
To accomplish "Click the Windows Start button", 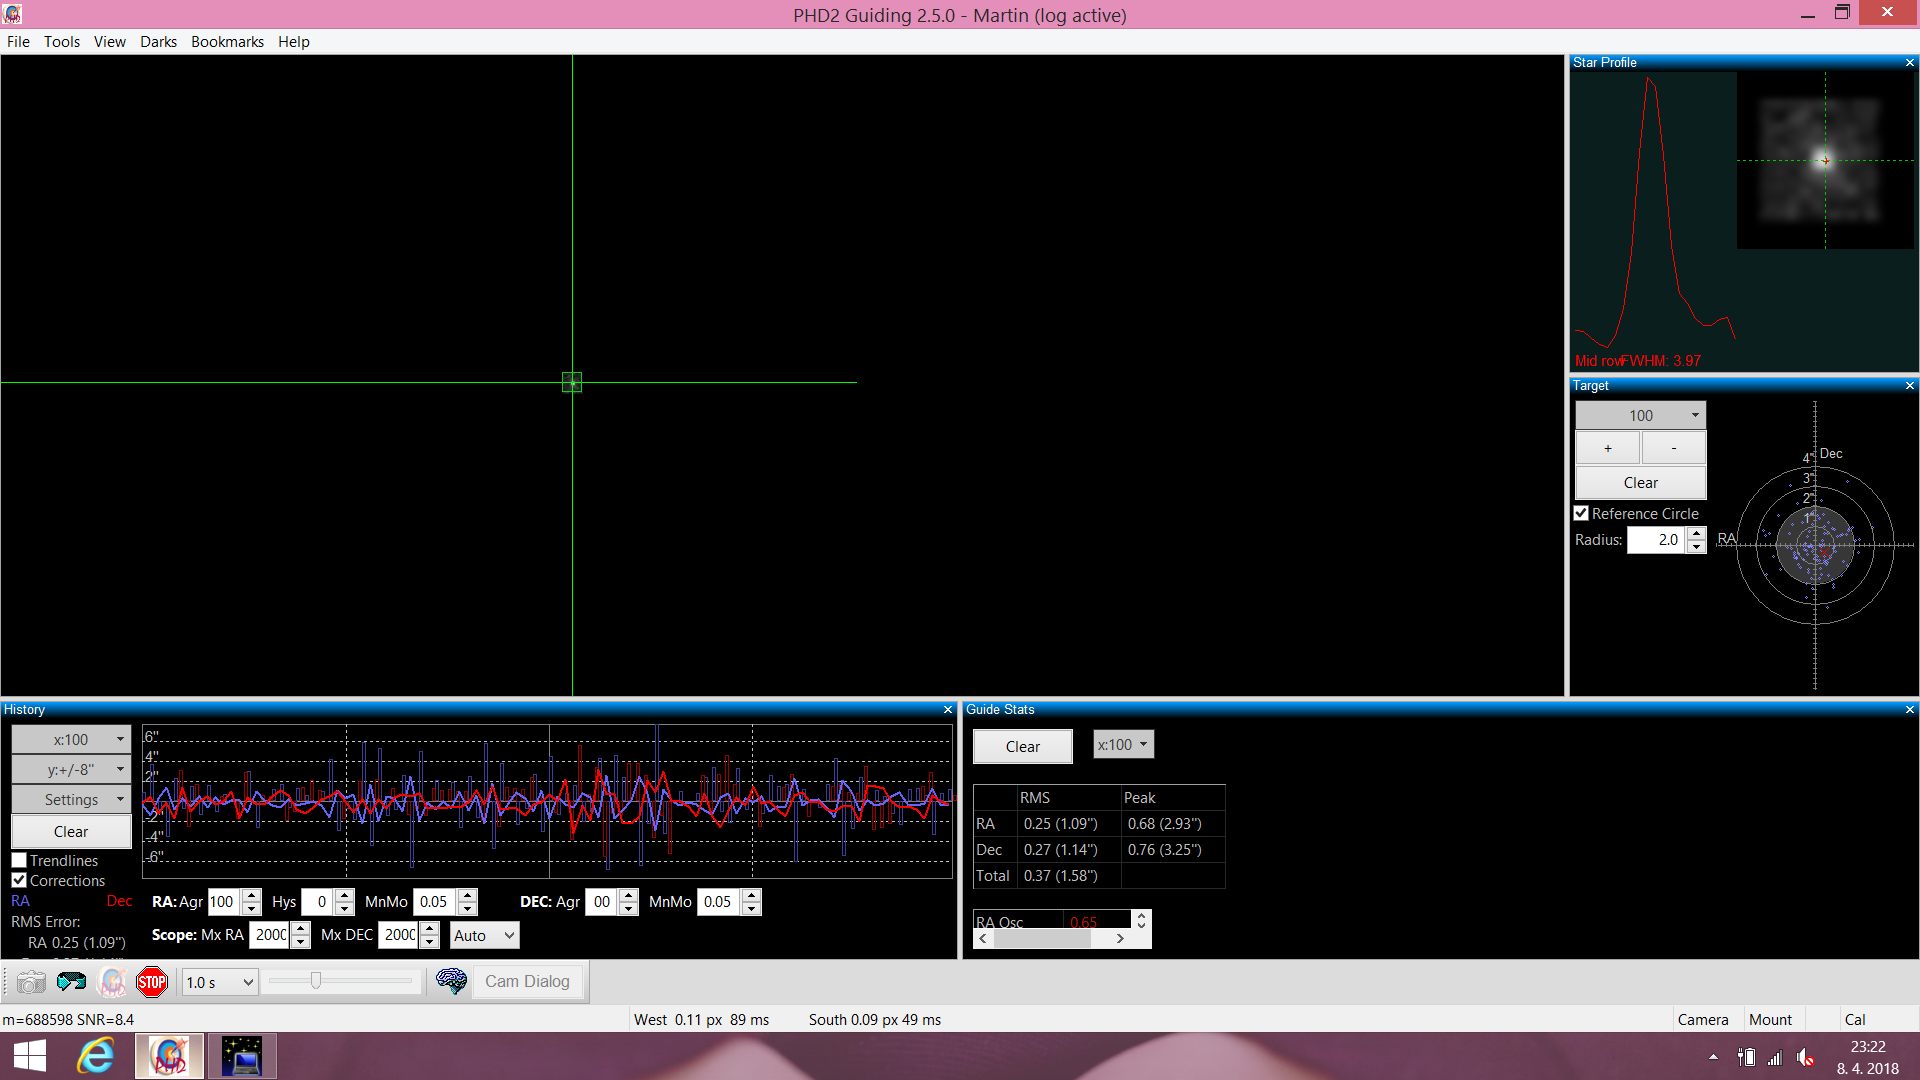I will pyautogui.click(x=30, y=1056).
